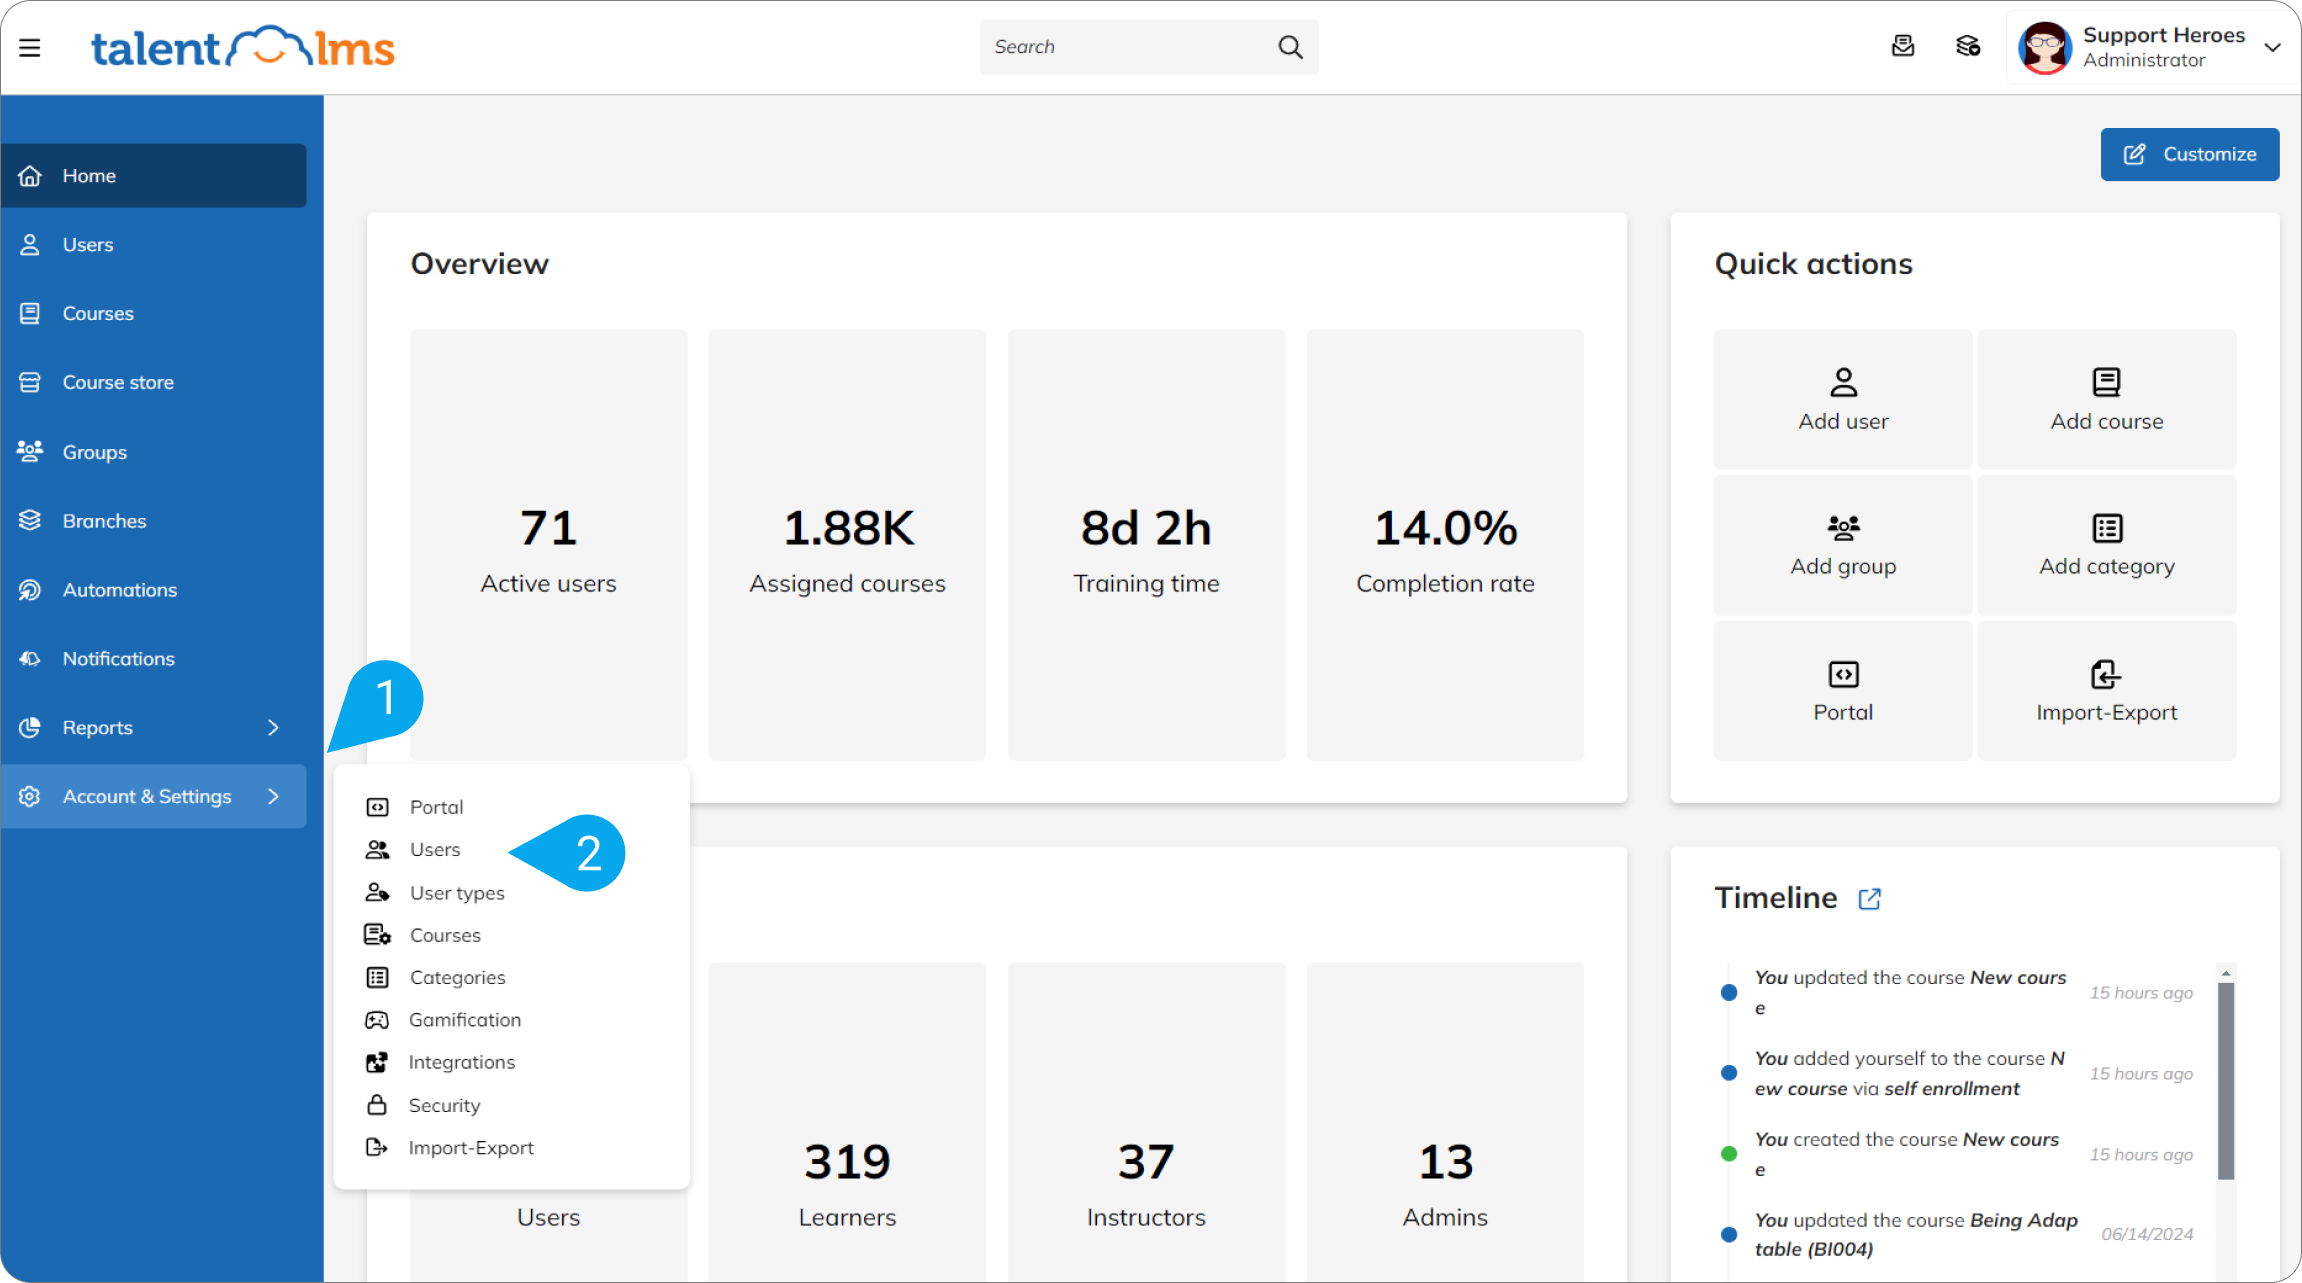
Task: Expand the Support Heroes profile dropdown arrow
Action: 2273,47
